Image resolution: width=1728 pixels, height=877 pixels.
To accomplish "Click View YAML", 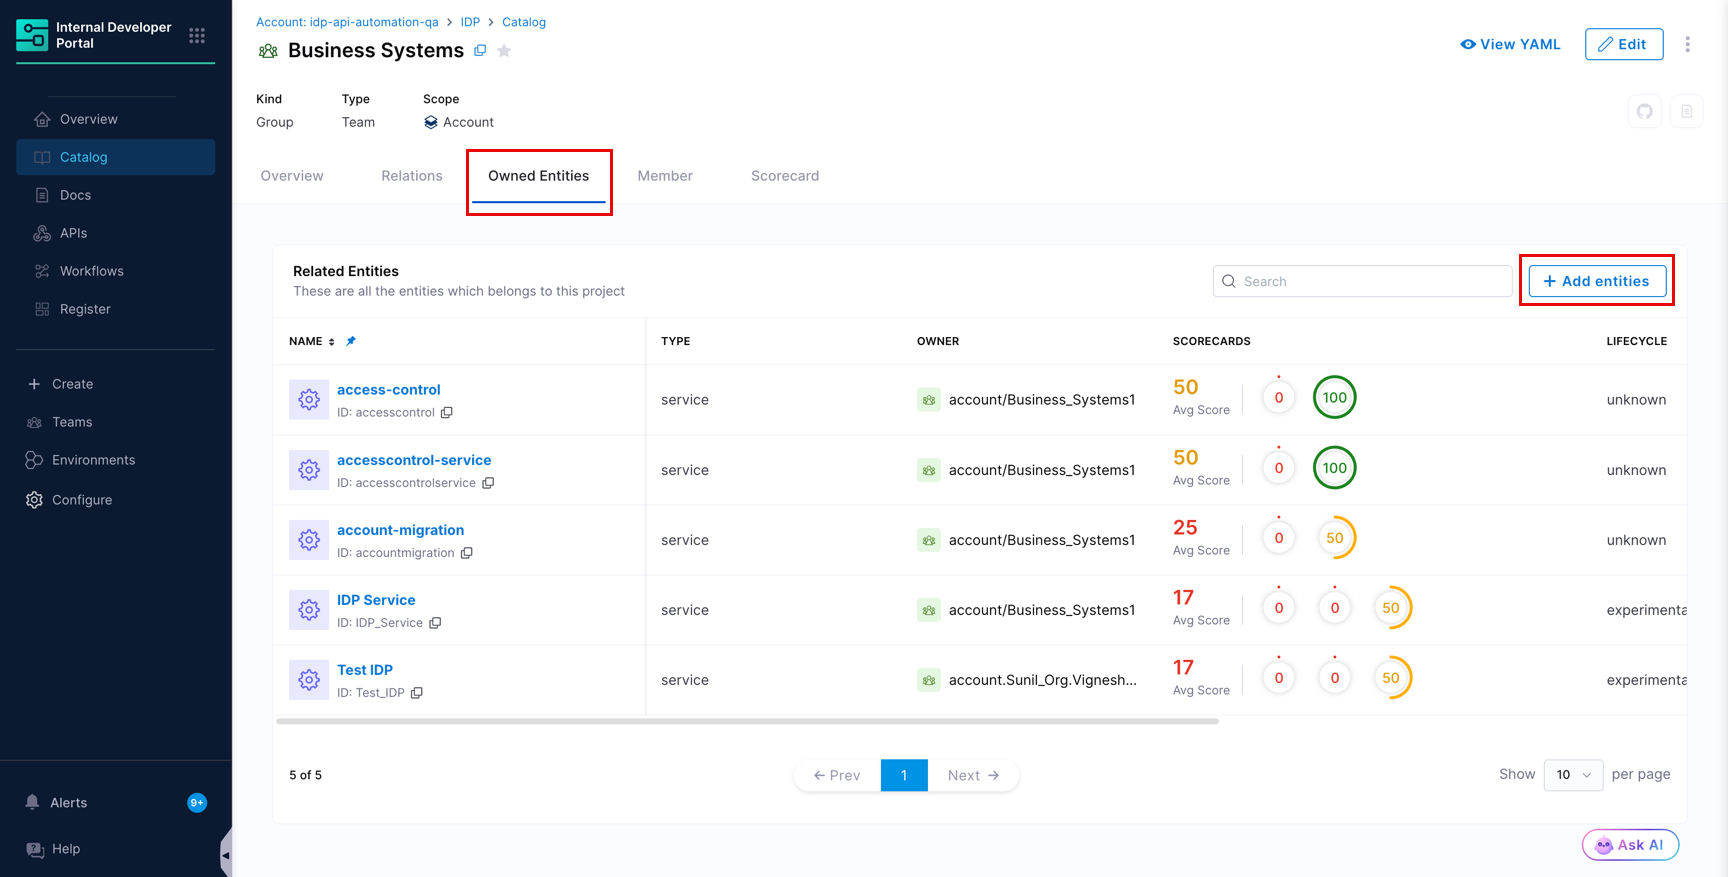I will 1510,44.
